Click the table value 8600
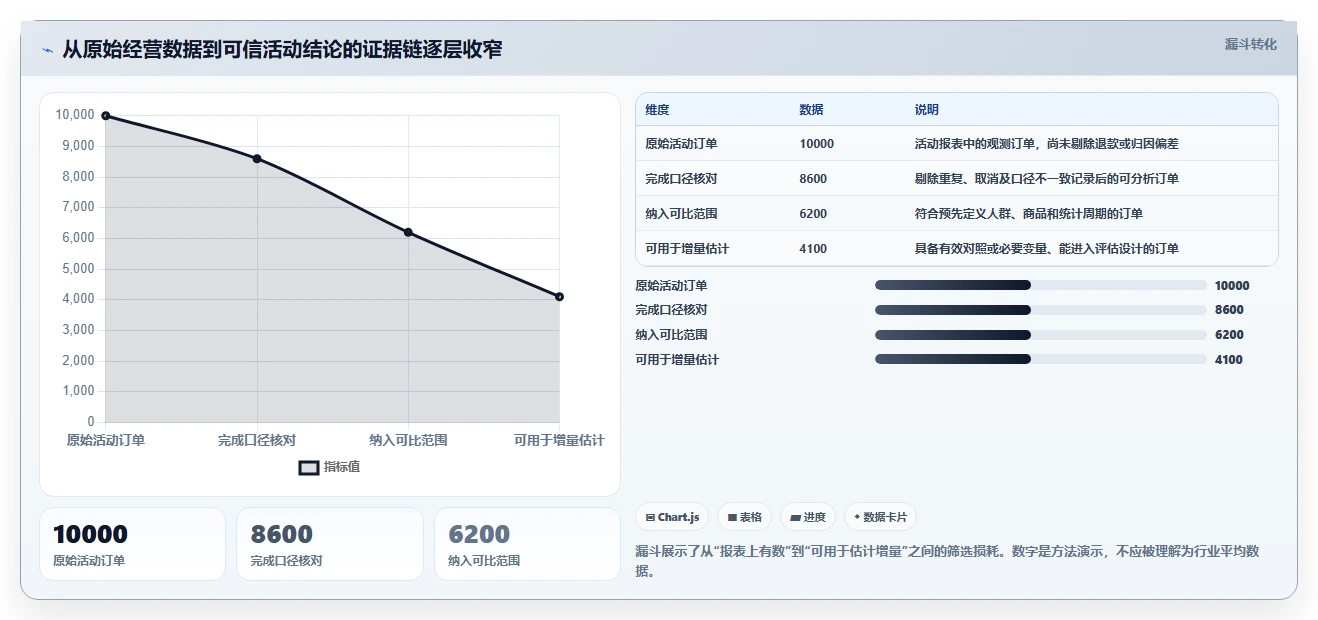Viewport: 1318px width, 620px height. coord(813,179)
